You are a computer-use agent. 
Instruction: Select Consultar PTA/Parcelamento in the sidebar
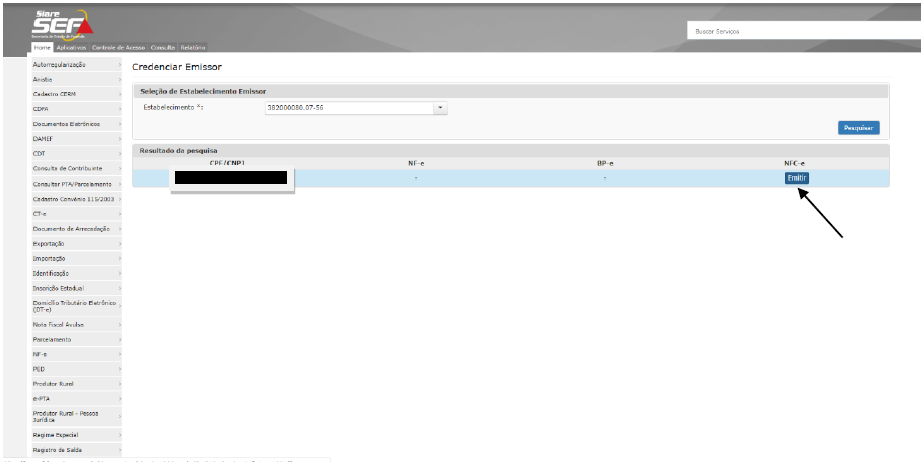(x=76, y=184)
